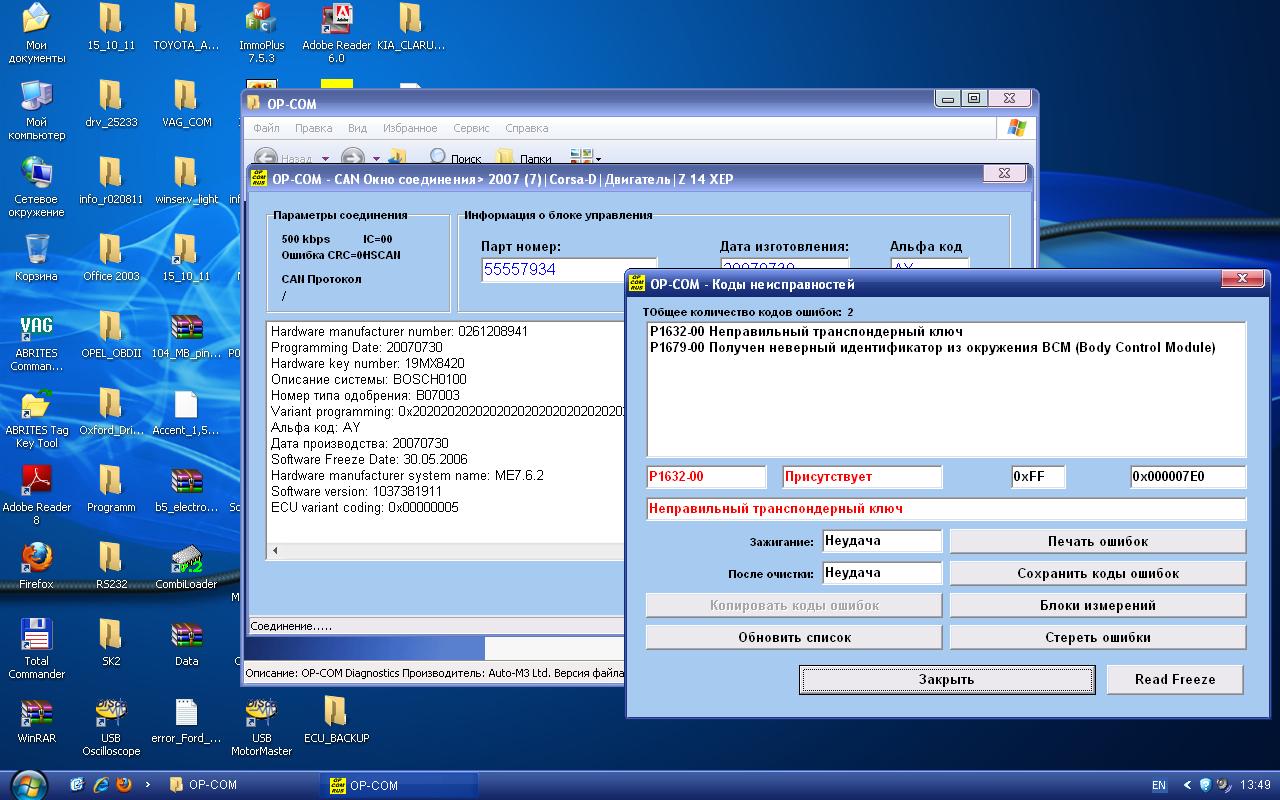Switch to OP-COM application taskbar button
The width and height of the screenshot is (1280, 800).
click(400, 785)
